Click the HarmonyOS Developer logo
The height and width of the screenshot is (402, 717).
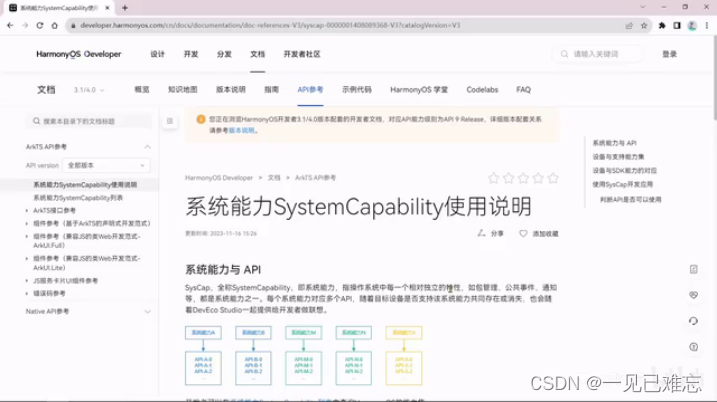(x=79, y=54)
